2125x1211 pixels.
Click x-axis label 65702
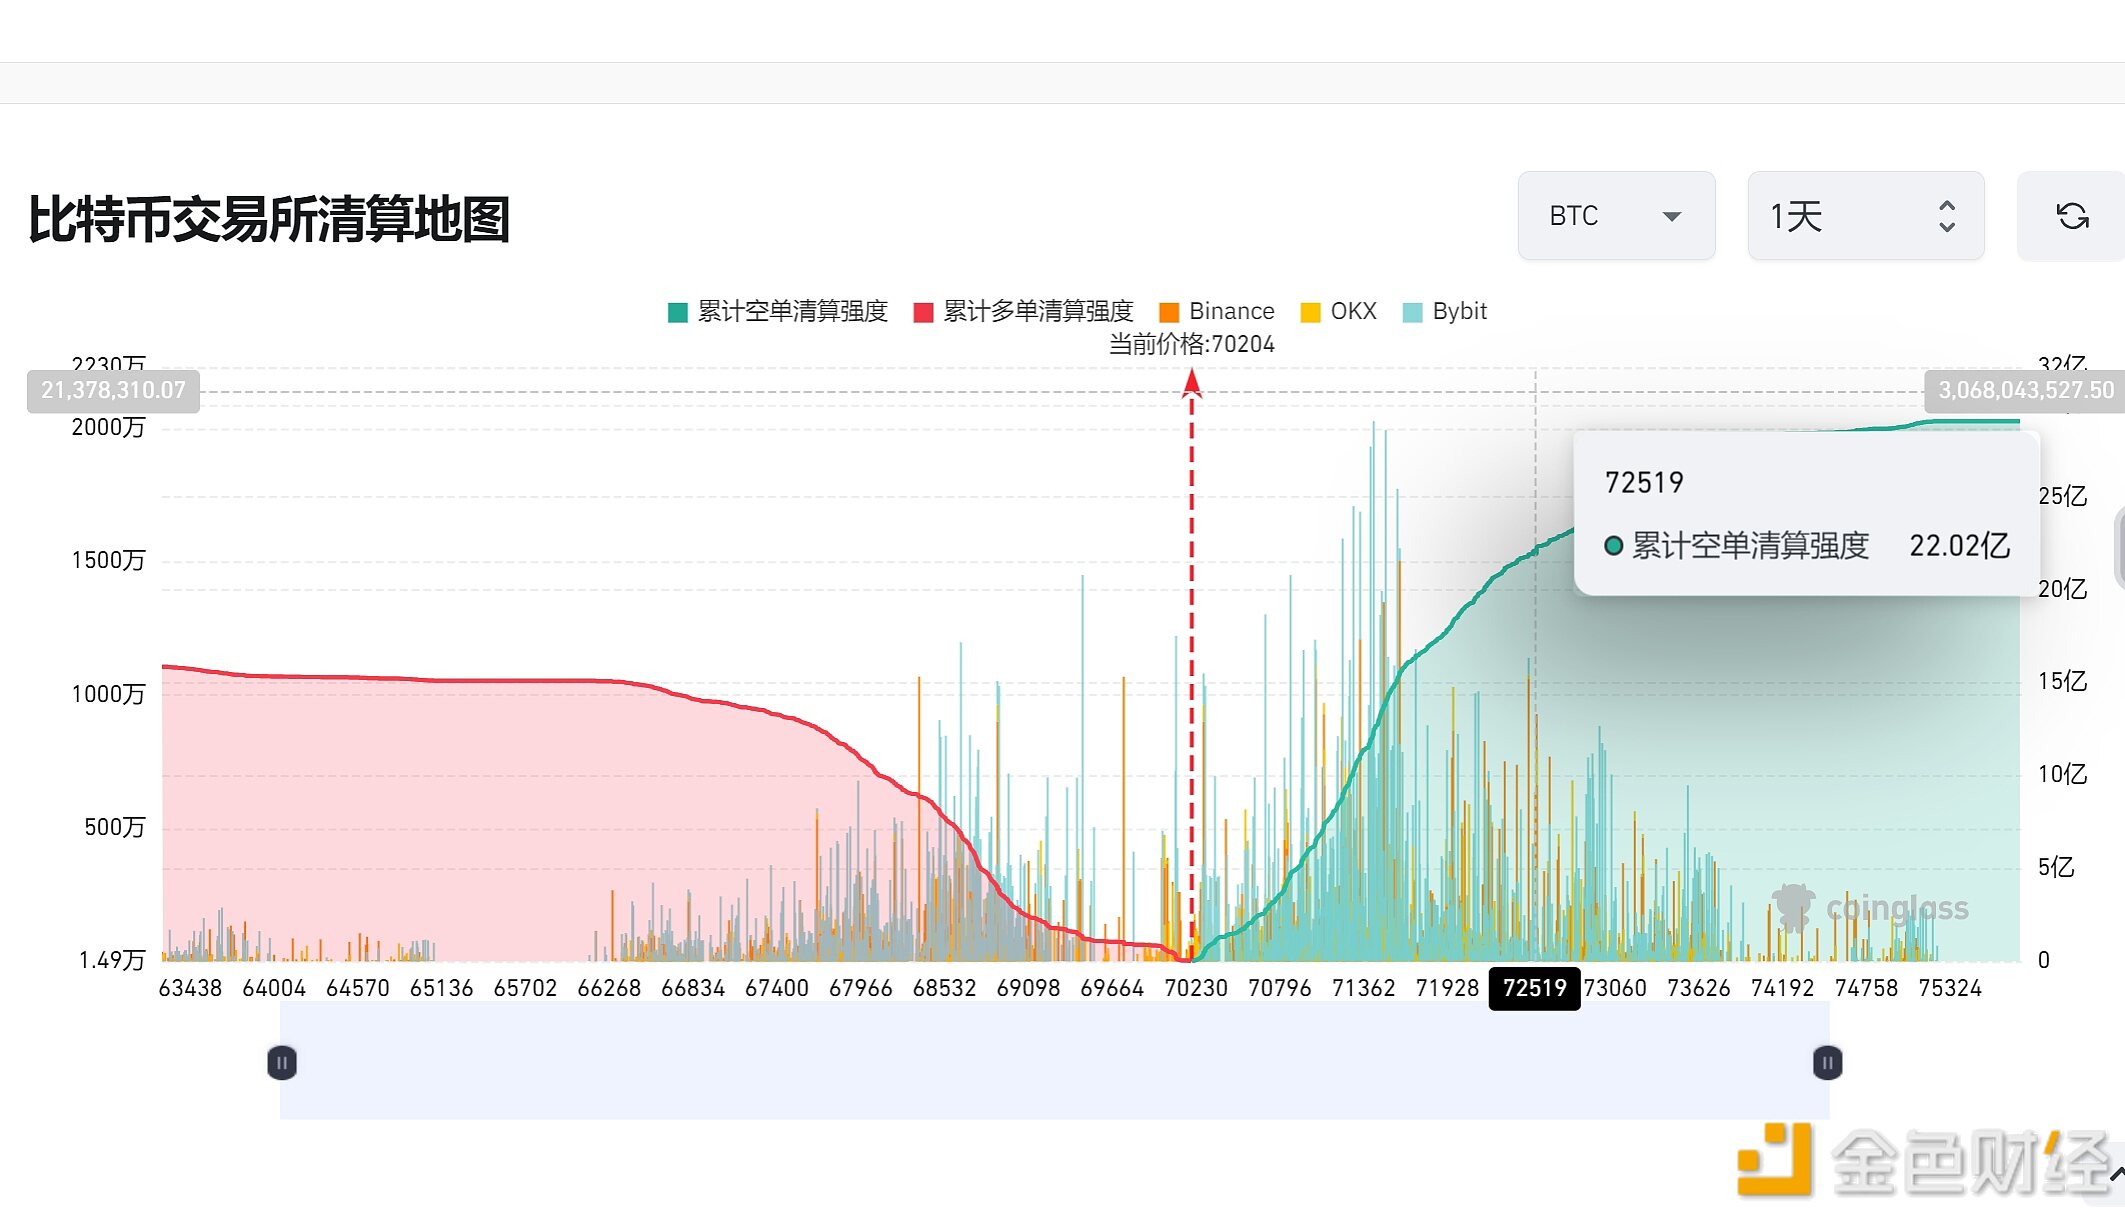pos(525,988)
